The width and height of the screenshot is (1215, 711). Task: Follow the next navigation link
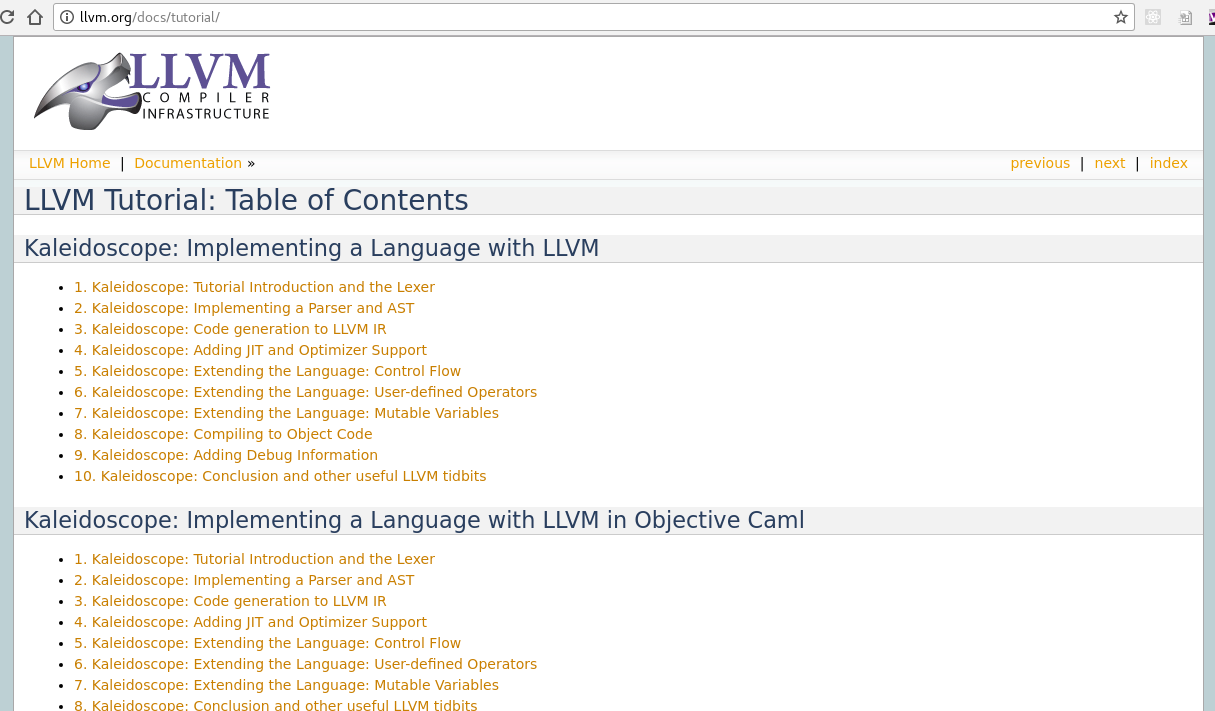click(1110, 163)
